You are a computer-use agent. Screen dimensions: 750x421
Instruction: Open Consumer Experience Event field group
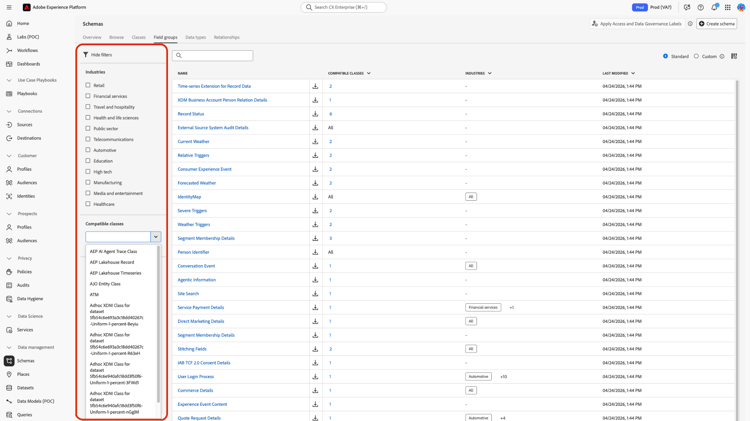click(x=205, y=169)
